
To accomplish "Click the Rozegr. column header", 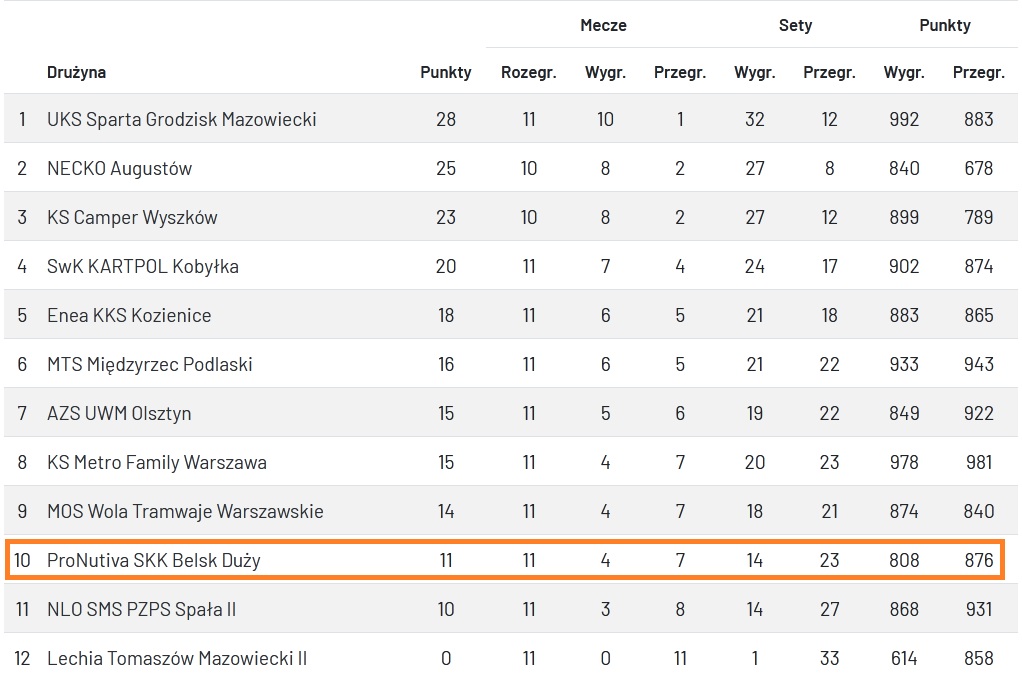I will 529,72.
